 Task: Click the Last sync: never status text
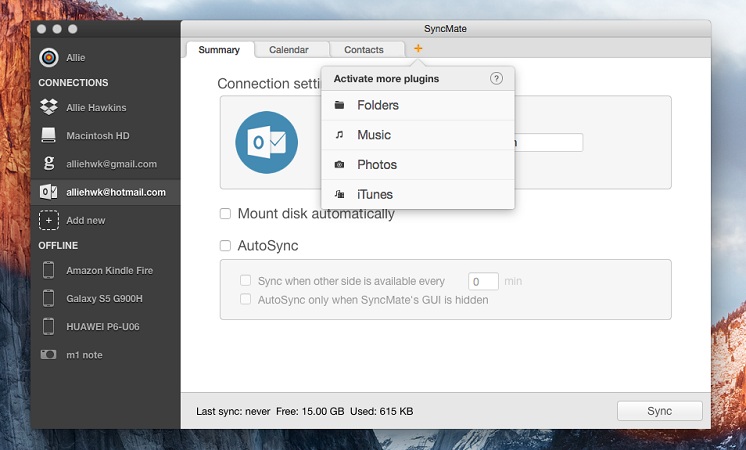point(233,411)
